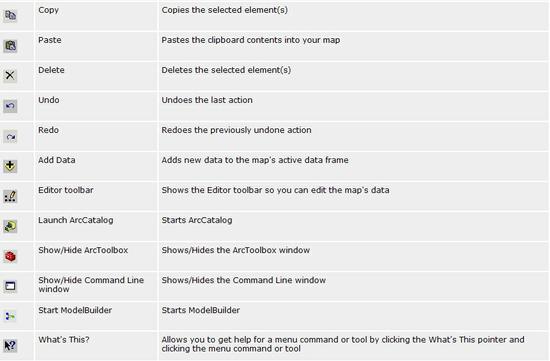Click the Copy icon
This screenshot has height=361, width=550.
(x=10, y=15)
